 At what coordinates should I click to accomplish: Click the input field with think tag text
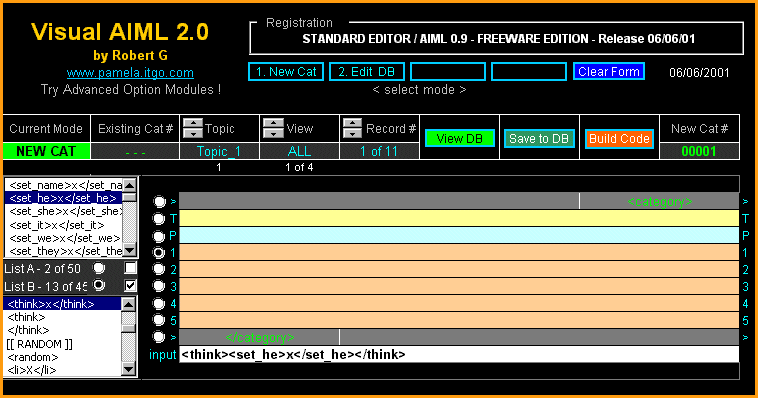click(459, 354)
